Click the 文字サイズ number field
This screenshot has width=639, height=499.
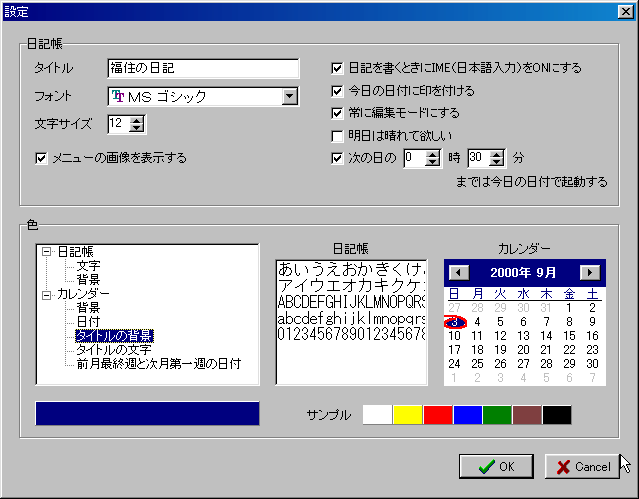click(119, 124)
